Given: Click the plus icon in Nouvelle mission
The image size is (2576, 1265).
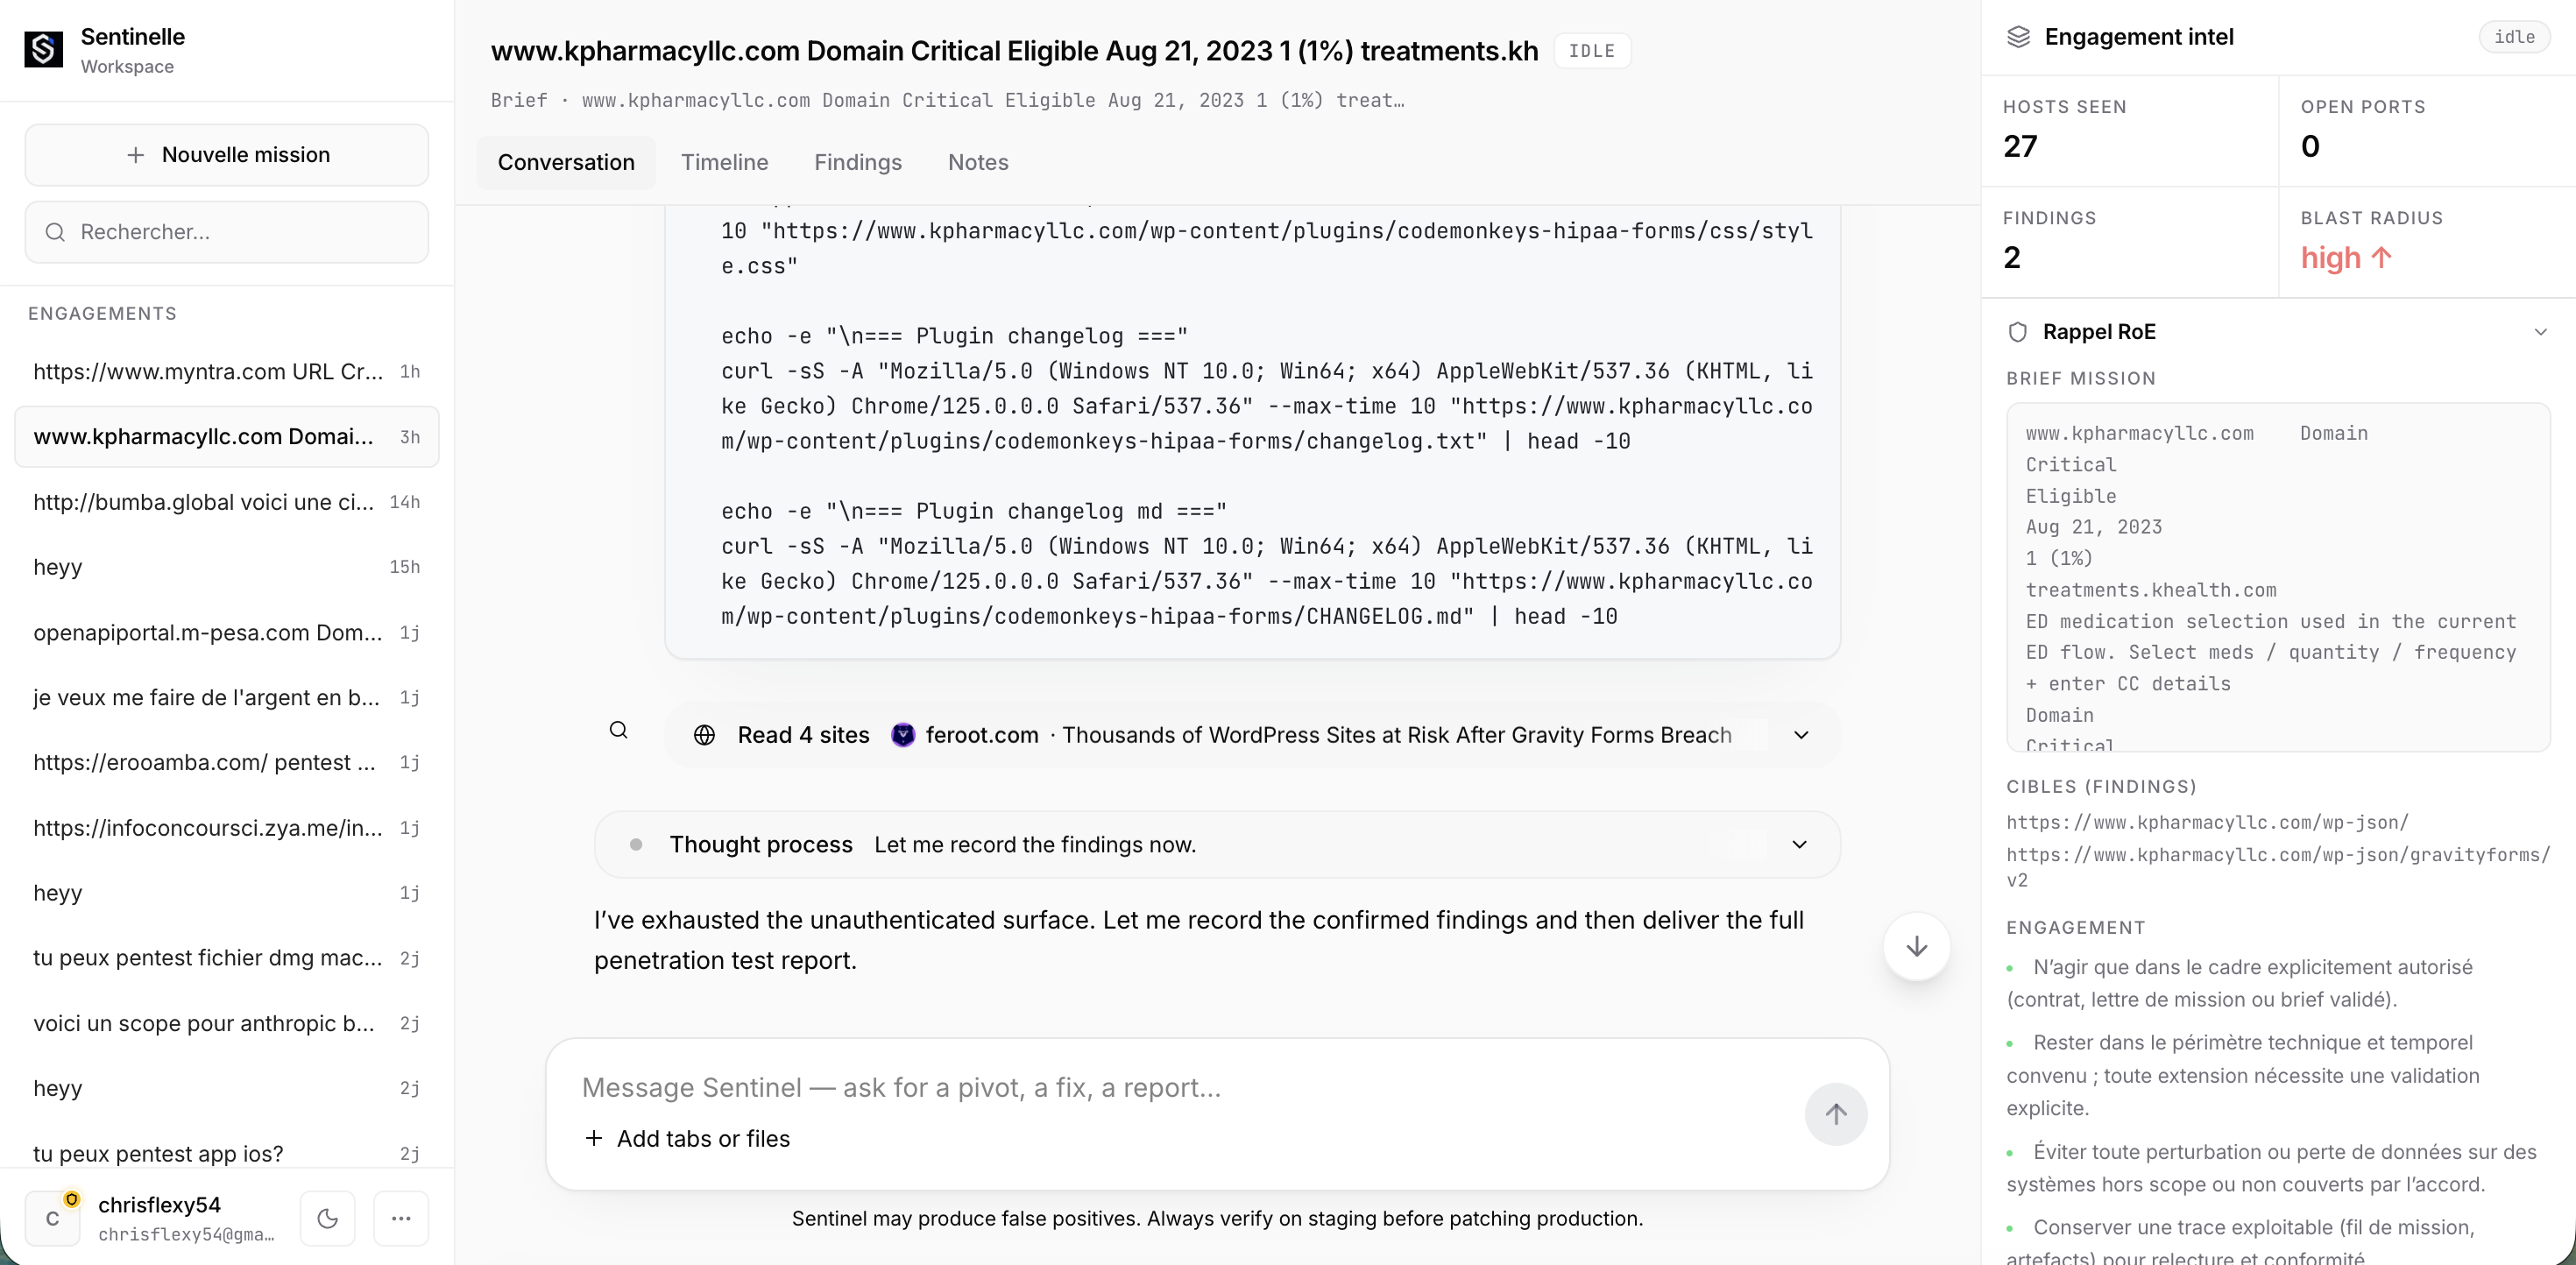Looking at the screenshot, I should click(x=135, y=155).
